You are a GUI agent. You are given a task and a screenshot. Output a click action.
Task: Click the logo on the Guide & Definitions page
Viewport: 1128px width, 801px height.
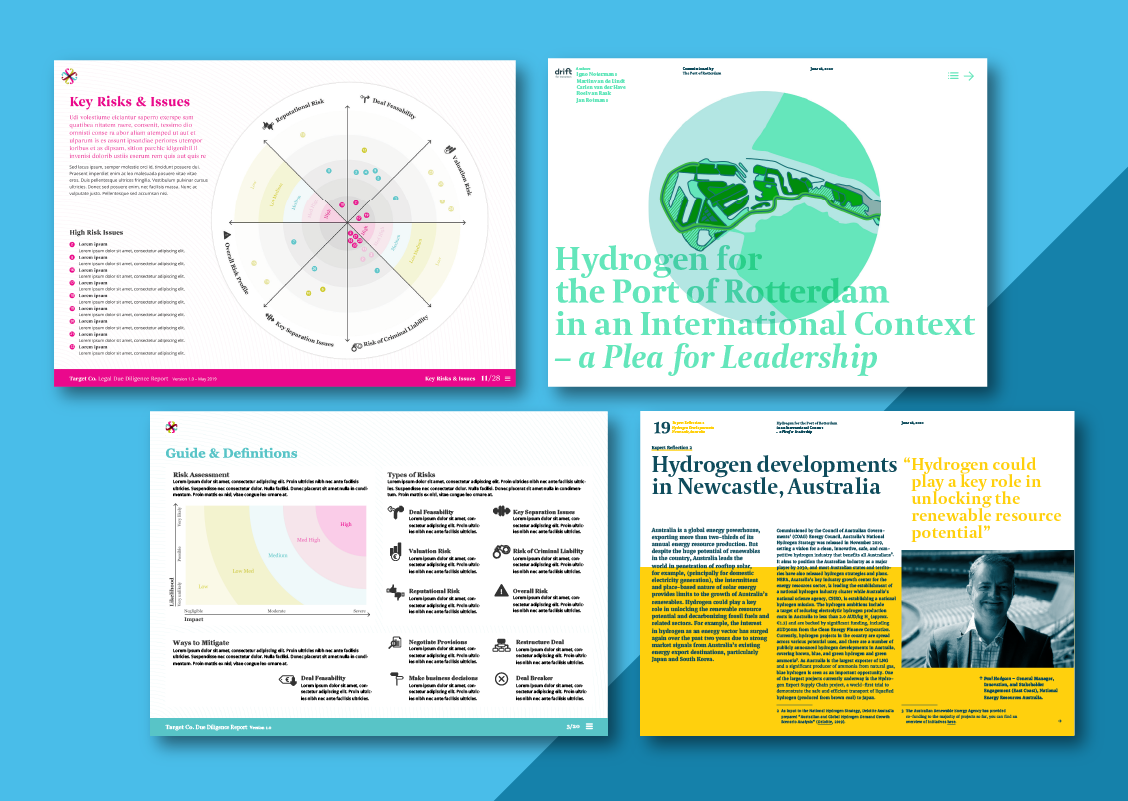(x=171, y=427)
